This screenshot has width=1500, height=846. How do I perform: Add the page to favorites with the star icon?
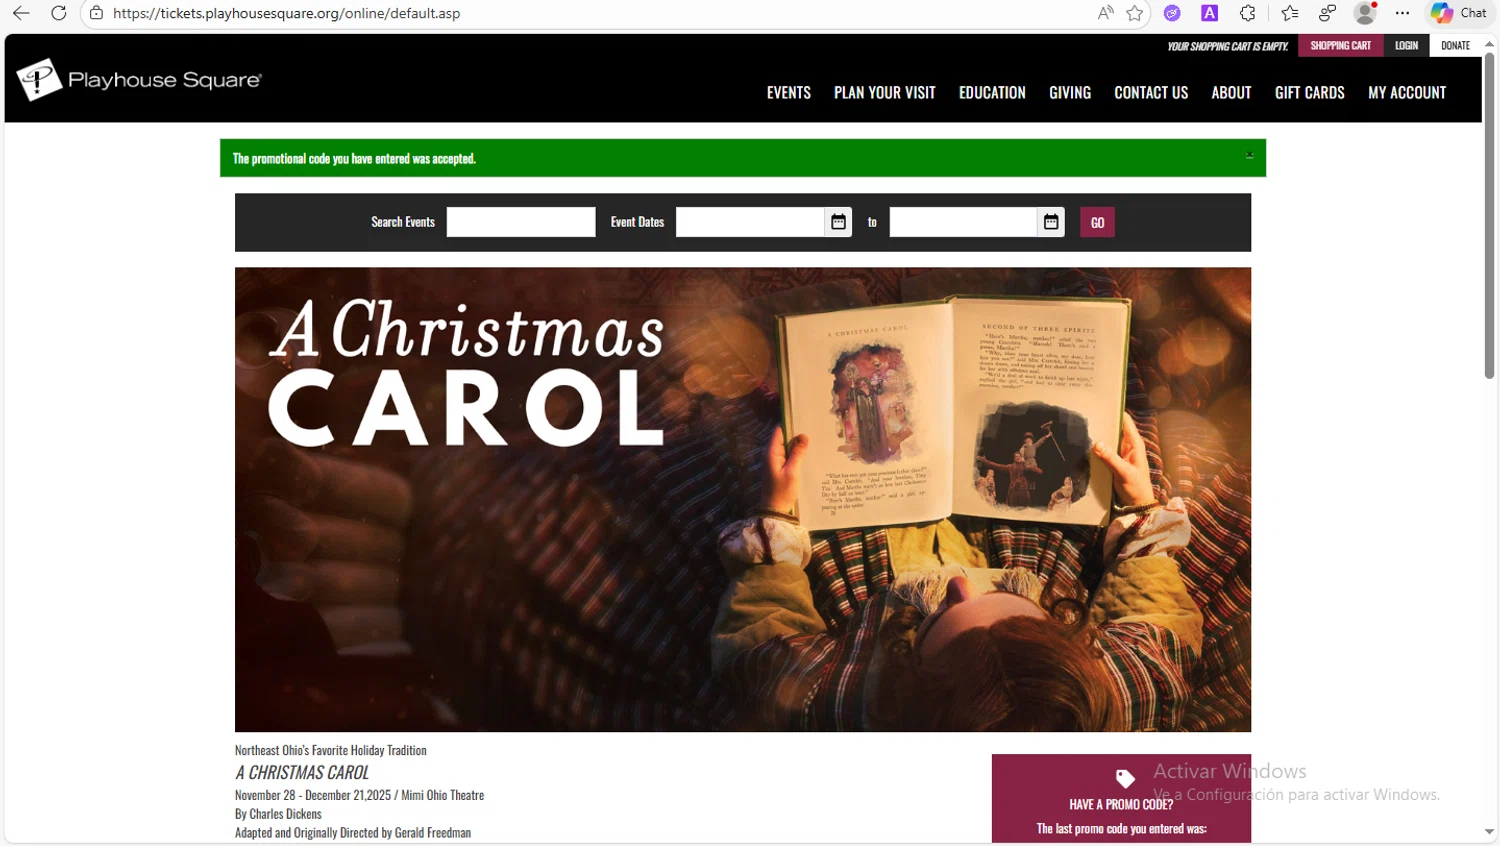pos(1135,13)
